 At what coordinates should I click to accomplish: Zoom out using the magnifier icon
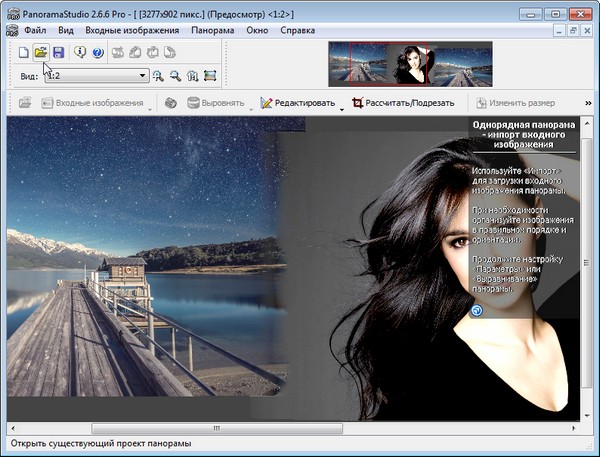point(175,76)
